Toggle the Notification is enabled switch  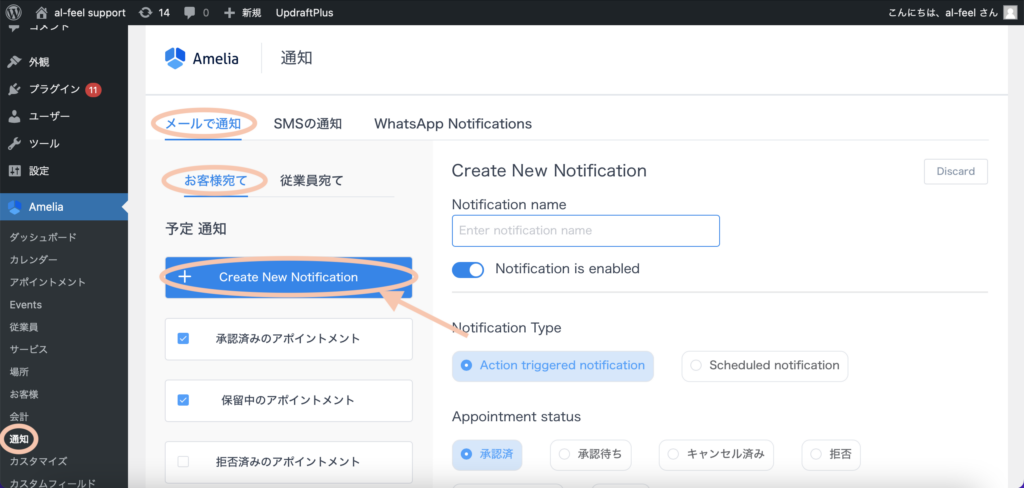pos(468,269)
